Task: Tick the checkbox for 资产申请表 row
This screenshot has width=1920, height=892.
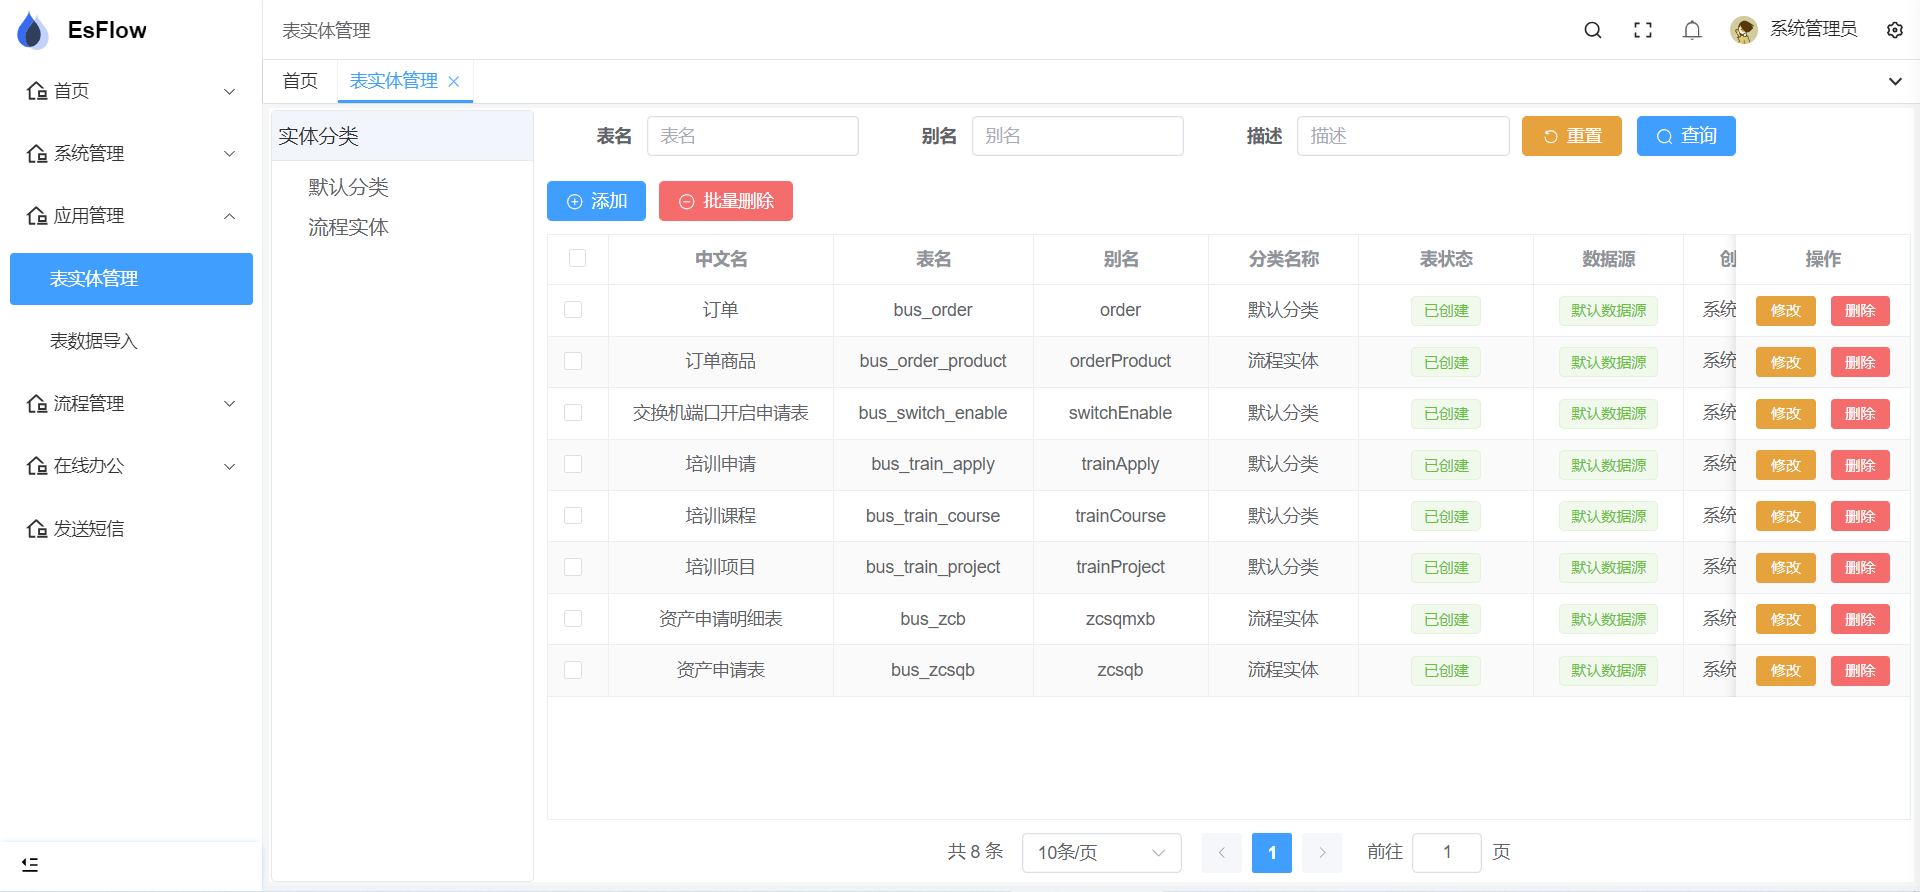Action: (x=573, y=670)
